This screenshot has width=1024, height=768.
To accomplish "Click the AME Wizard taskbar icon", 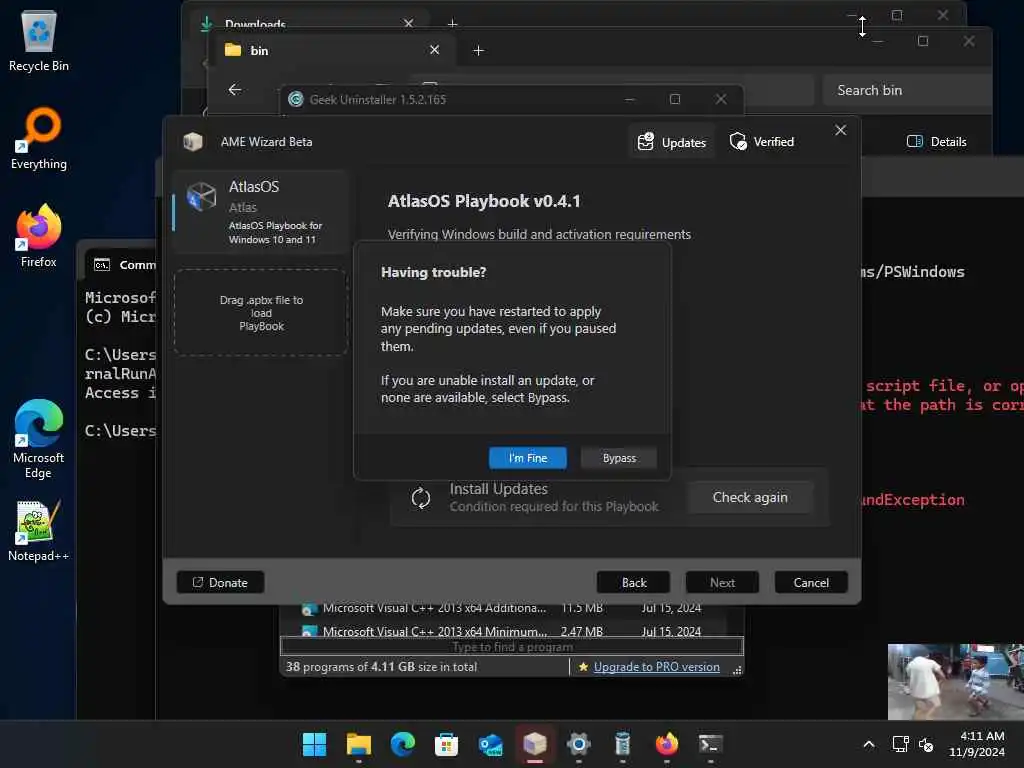I will [534, 744].
